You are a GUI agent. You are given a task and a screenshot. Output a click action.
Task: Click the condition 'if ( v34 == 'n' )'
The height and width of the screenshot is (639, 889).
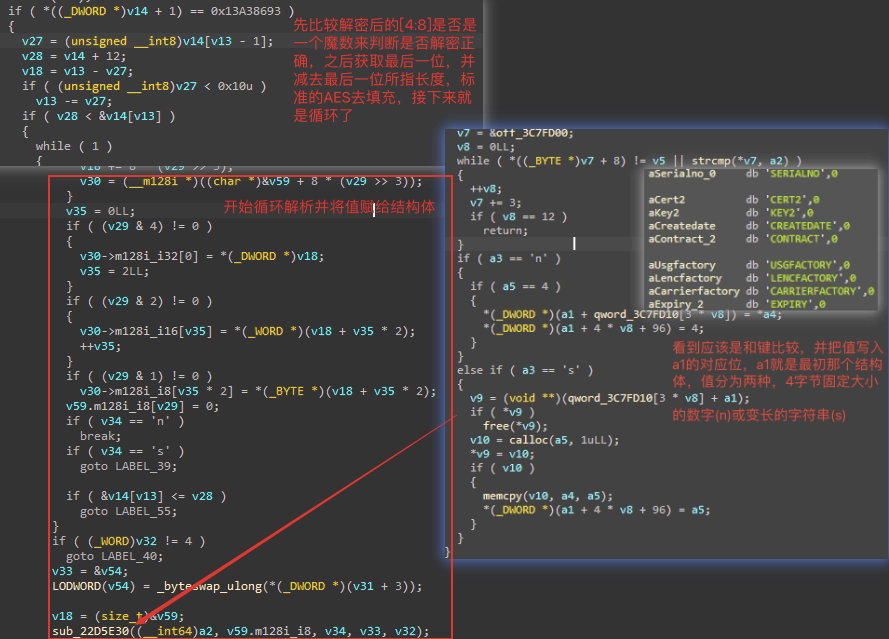[125, 421]
